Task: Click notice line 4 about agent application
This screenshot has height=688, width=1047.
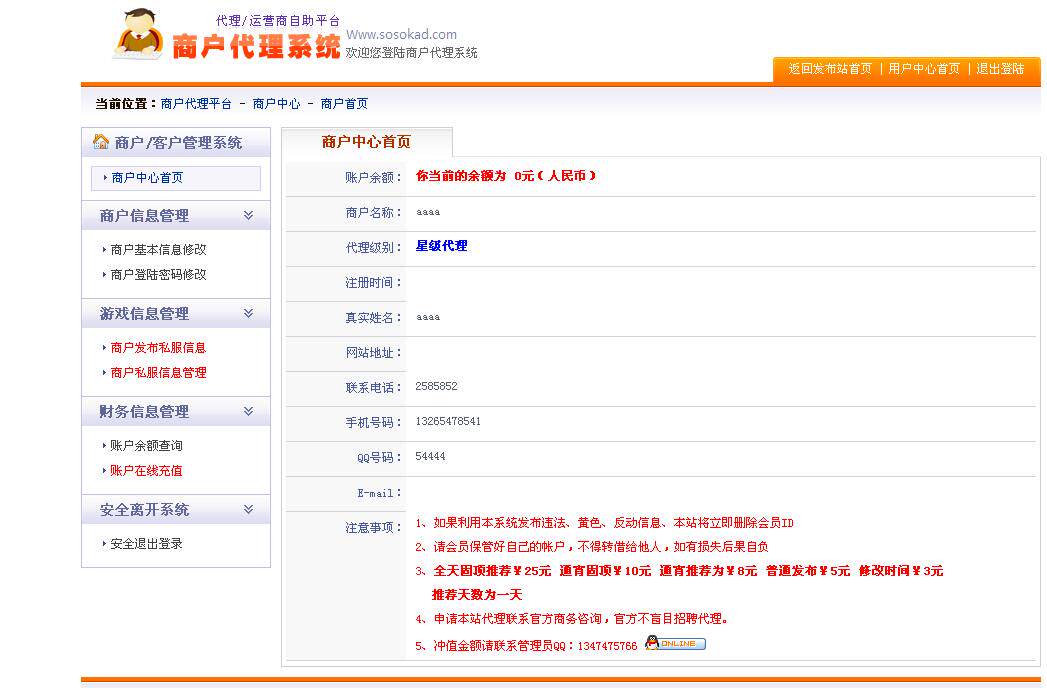Action: [x=572, y=619]
